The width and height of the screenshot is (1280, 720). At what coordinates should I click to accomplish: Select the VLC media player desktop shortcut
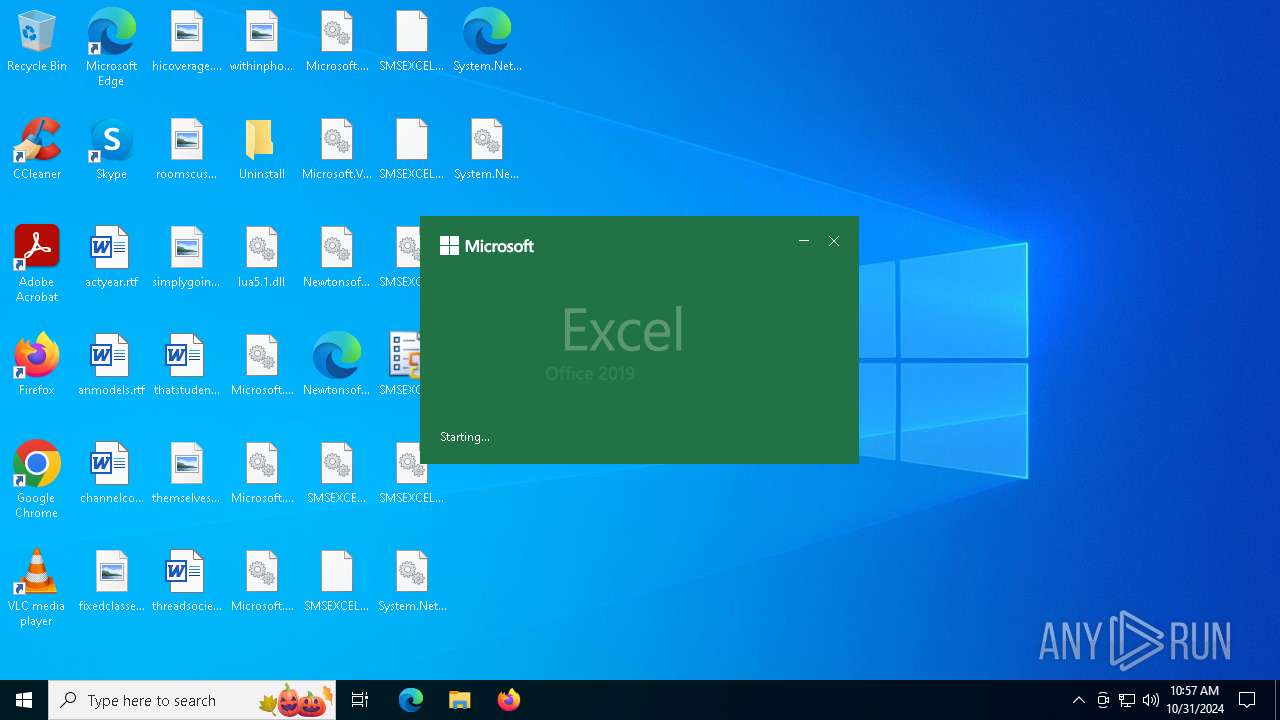tap(37, 588)
